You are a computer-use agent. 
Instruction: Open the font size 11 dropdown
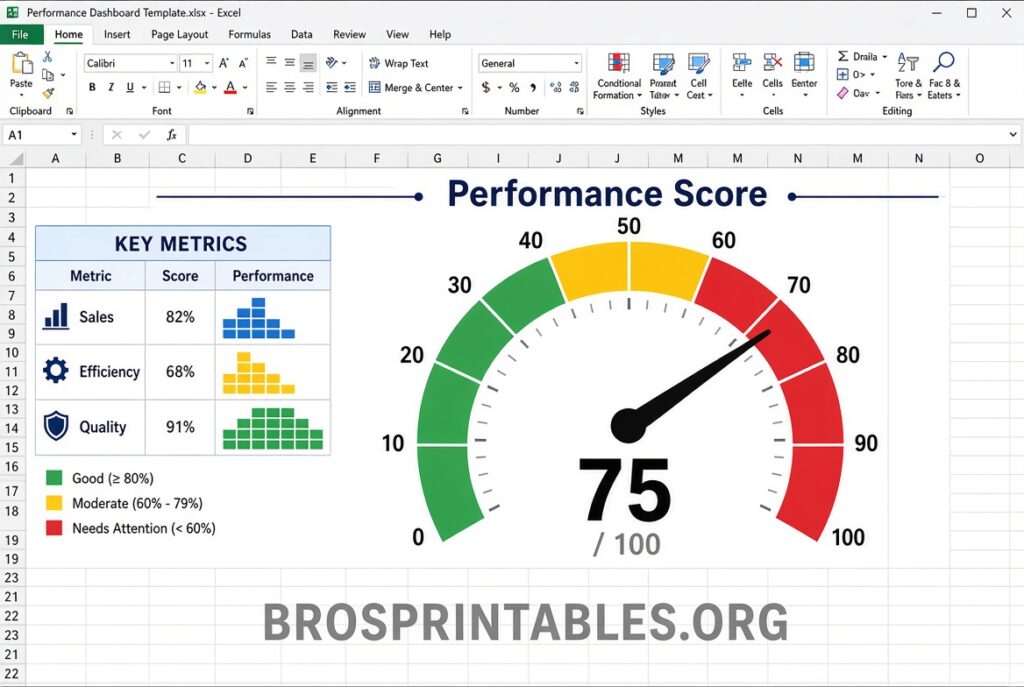tap(207, 63)
